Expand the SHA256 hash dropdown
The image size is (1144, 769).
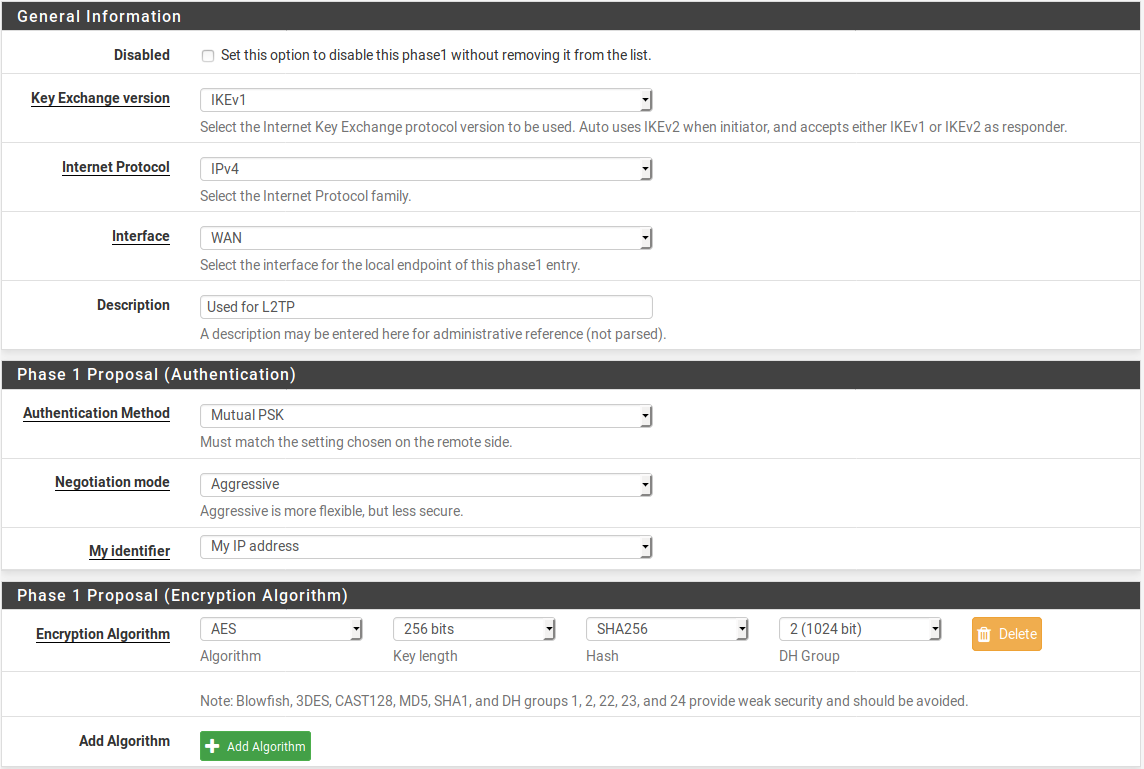(667, 629)
